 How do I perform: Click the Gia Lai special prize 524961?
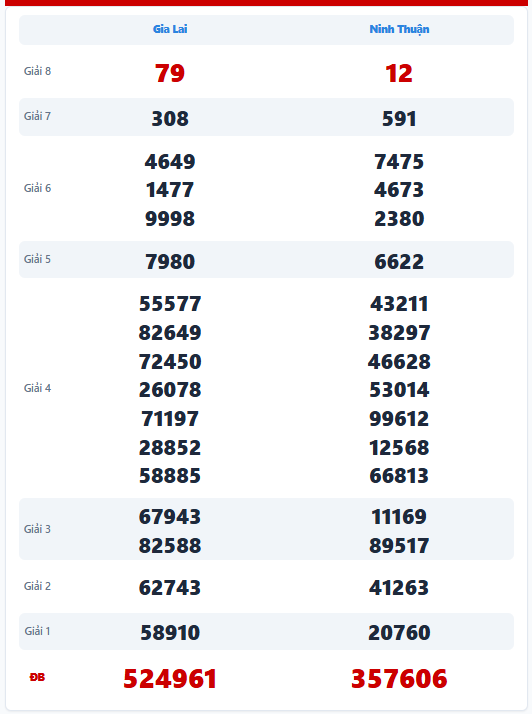pyautogui.click(x=170, y=678)
